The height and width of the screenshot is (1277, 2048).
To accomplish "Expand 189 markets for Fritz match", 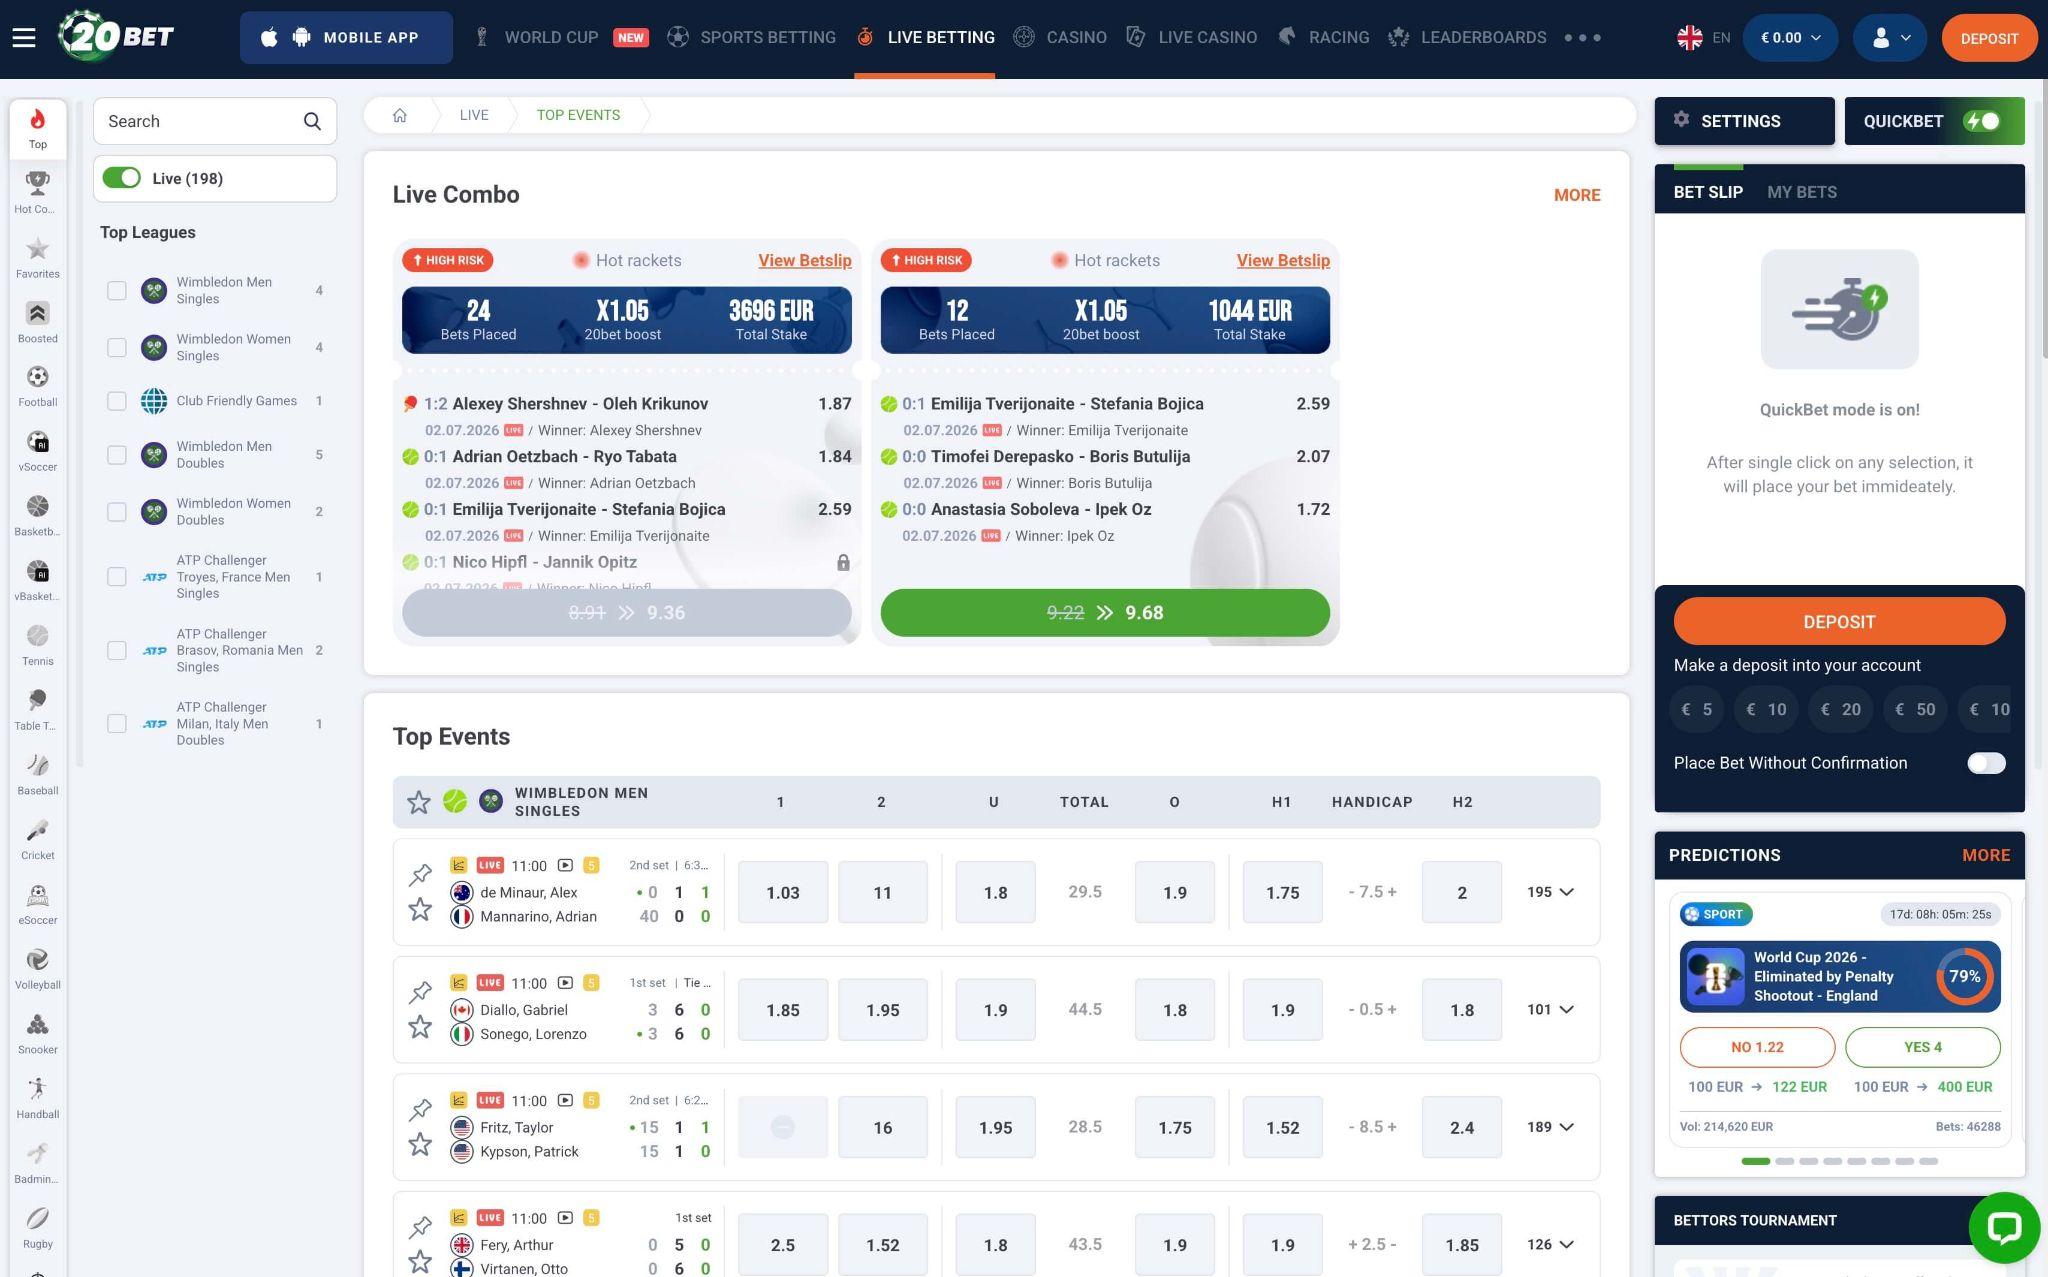I will 1550,1127.
